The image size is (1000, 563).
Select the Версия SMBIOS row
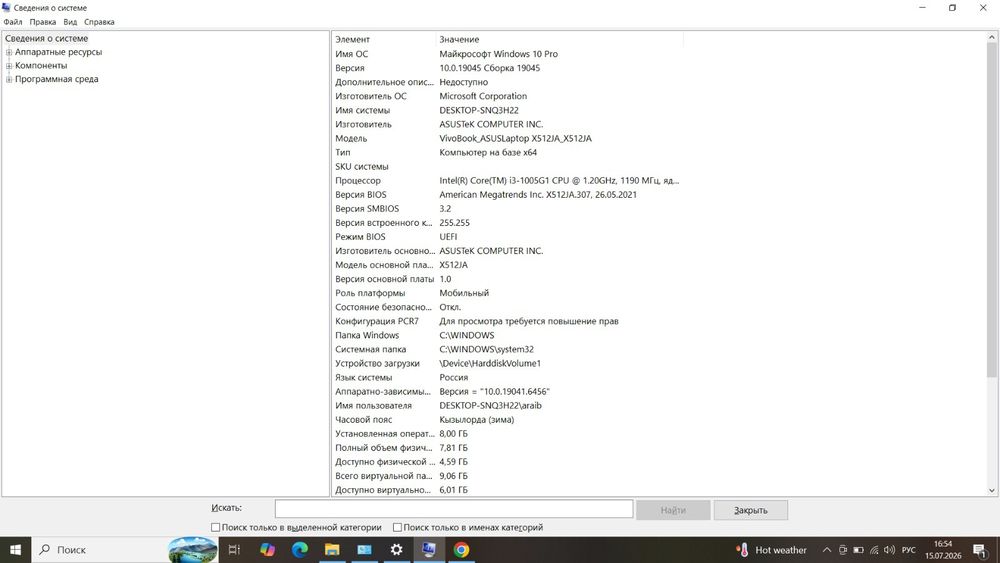[508, 208]
